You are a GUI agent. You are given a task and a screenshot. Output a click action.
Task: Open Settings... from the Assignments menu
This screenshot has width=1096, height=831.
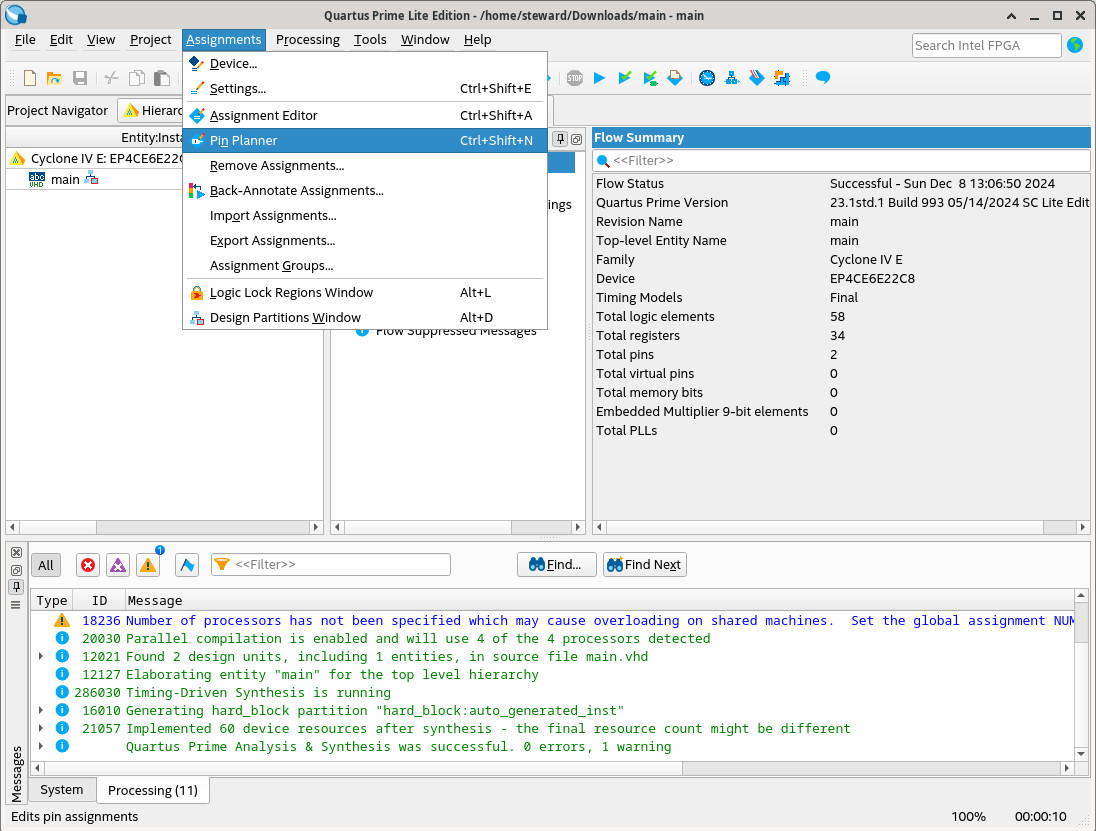(364, 89)
